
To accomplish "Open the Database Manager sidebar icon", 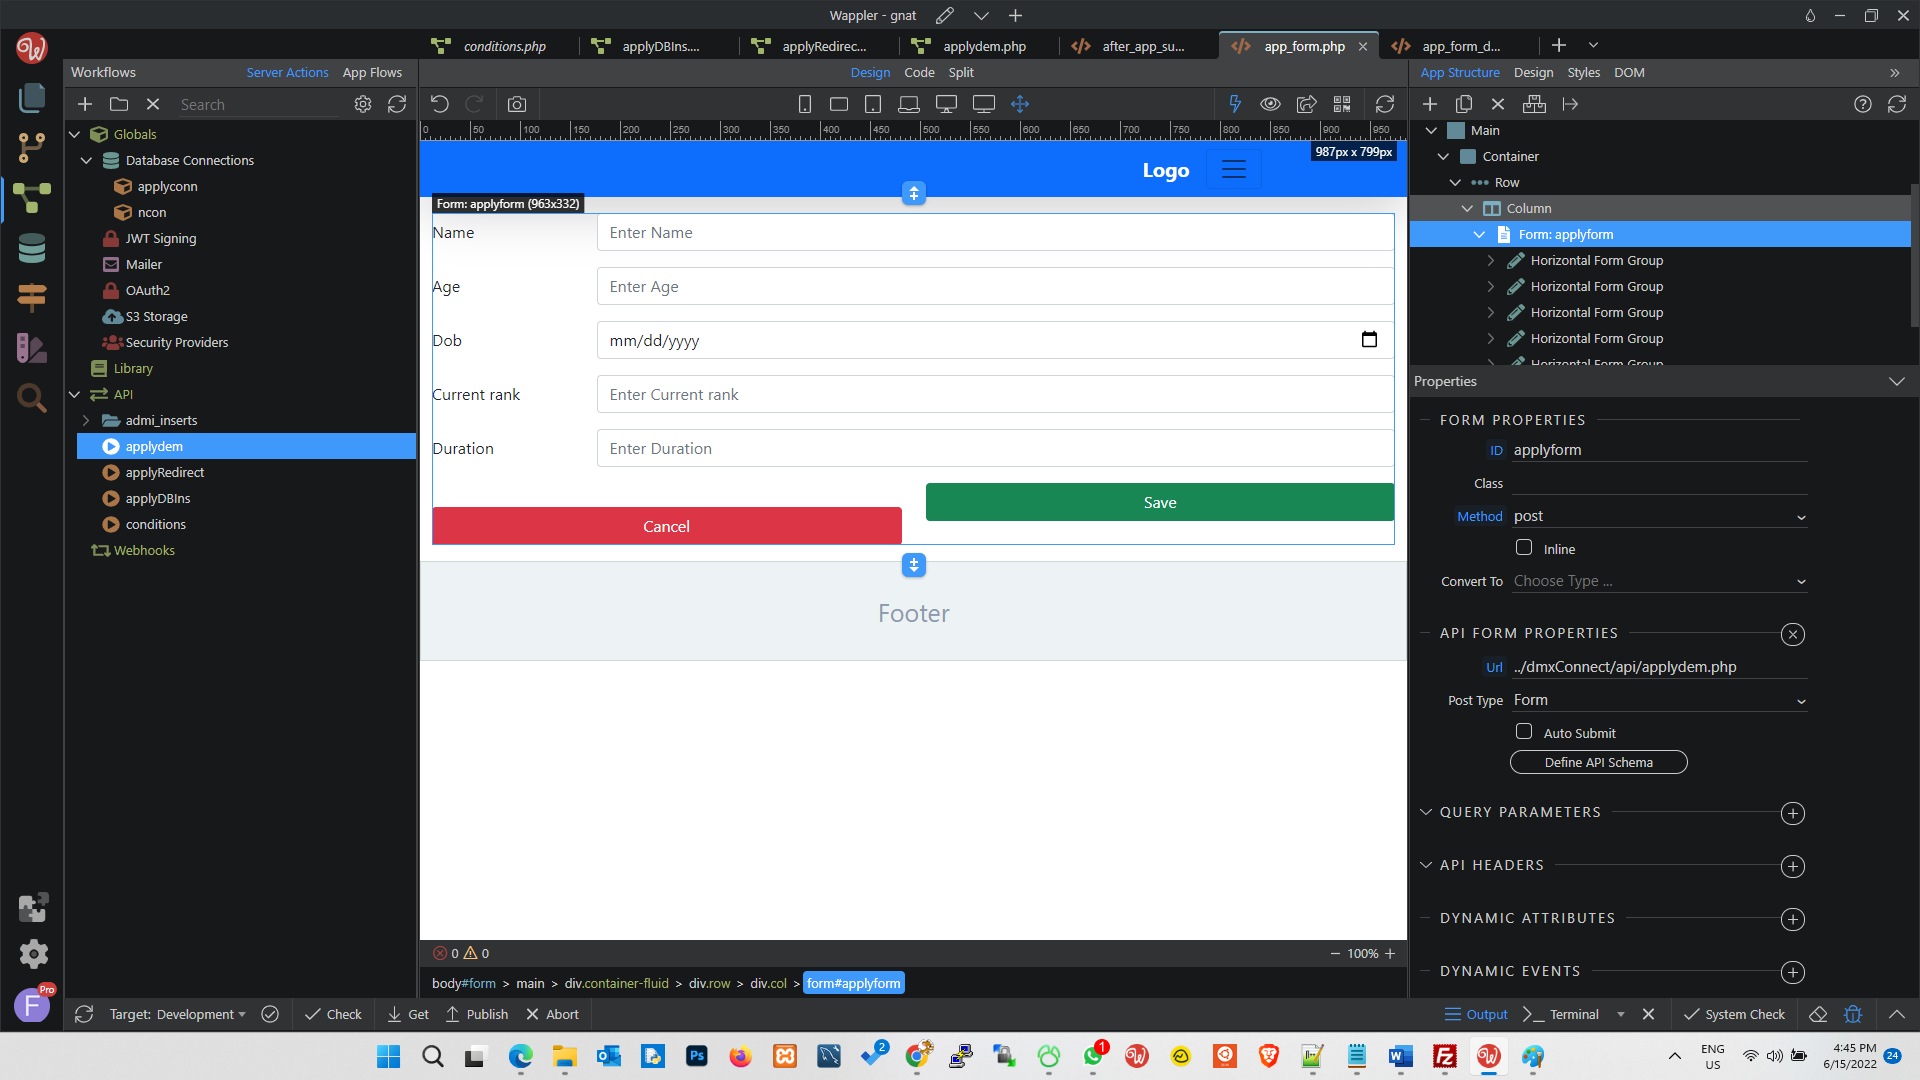I will [32, 248].
